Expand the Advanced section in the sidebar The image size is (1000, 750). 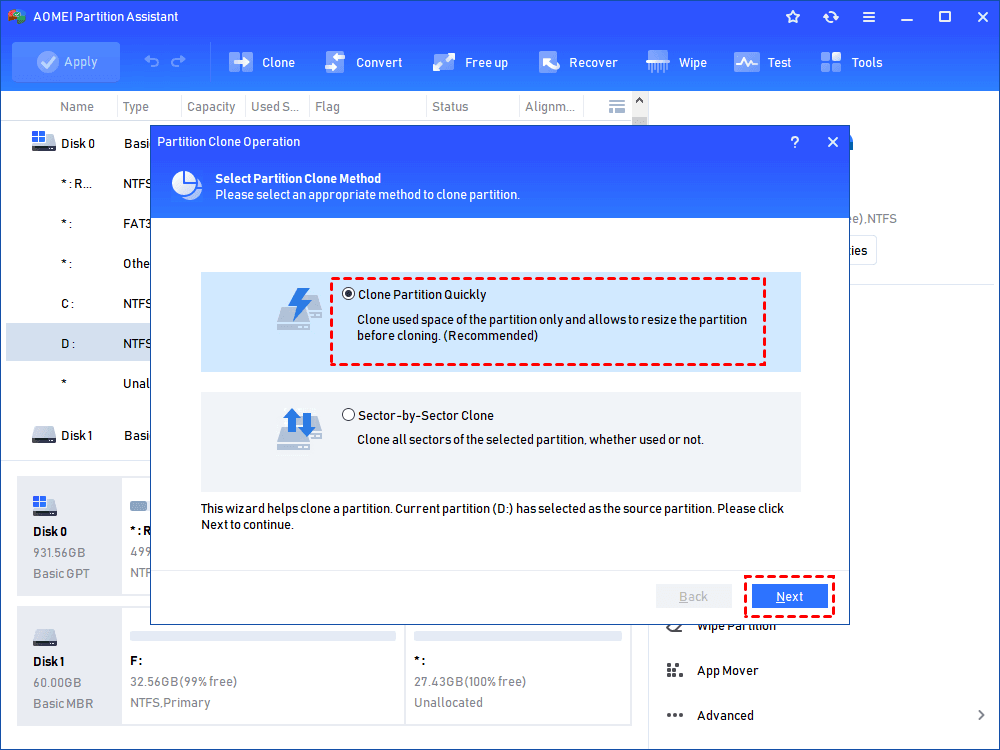pos(725,715)
